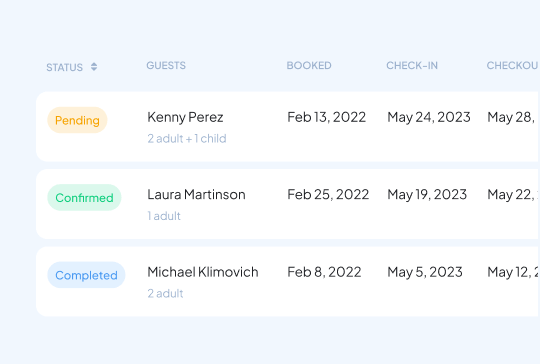Click checkout date May 28 for Kenny Perez
This screenshot has height=364, width=540.
coord(511,117)
